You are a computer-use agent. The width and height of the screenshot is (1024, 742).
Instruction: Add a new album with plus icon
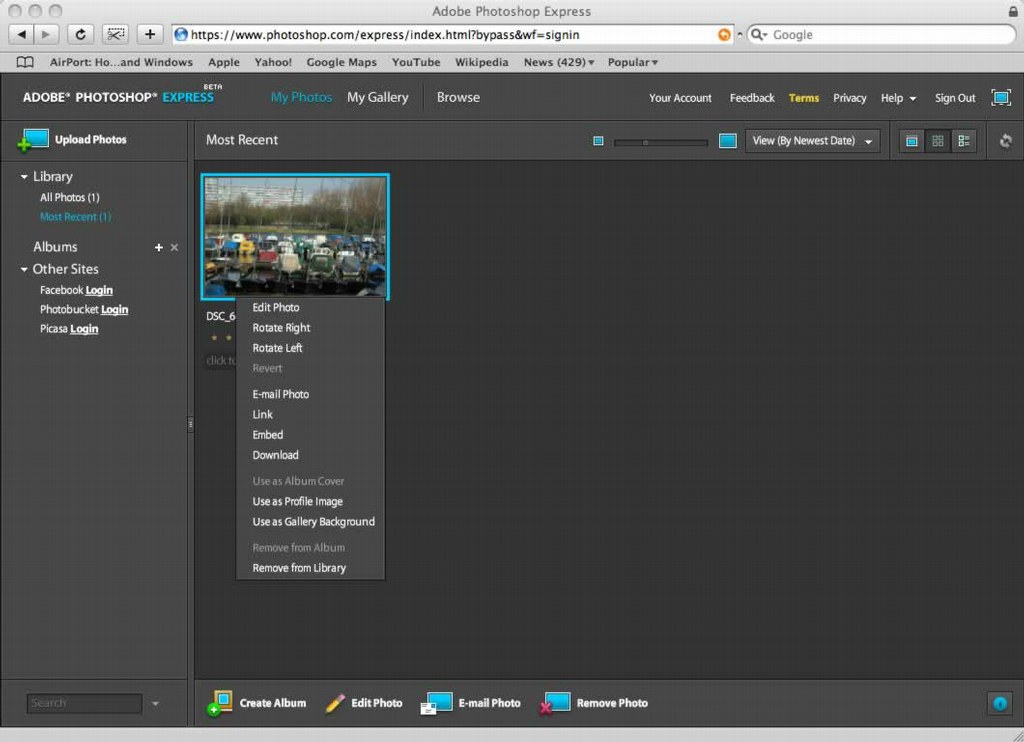[158, 247]
